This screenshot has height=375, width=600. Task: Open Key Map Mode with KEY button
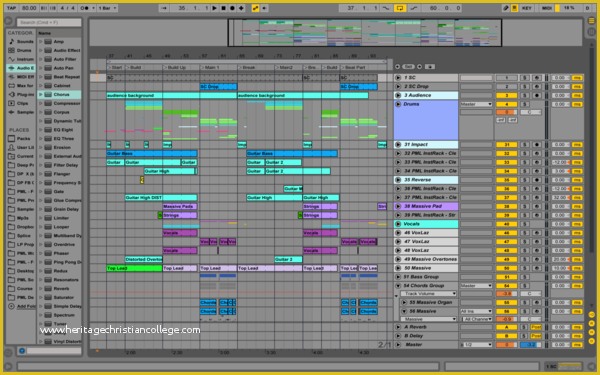pyautogui.click(x=527, y=8)
